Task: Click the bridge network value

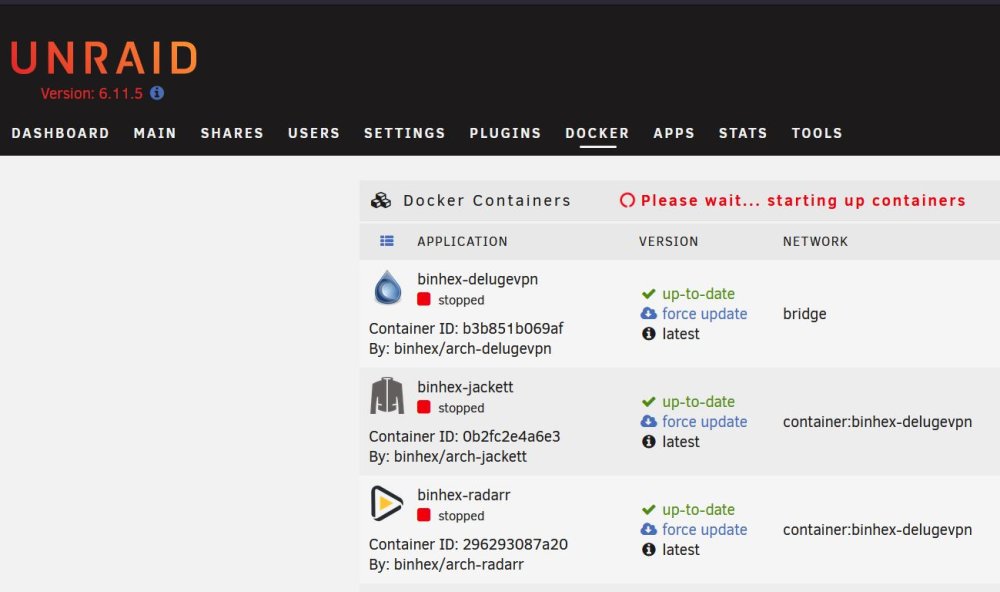Action: 804,314
